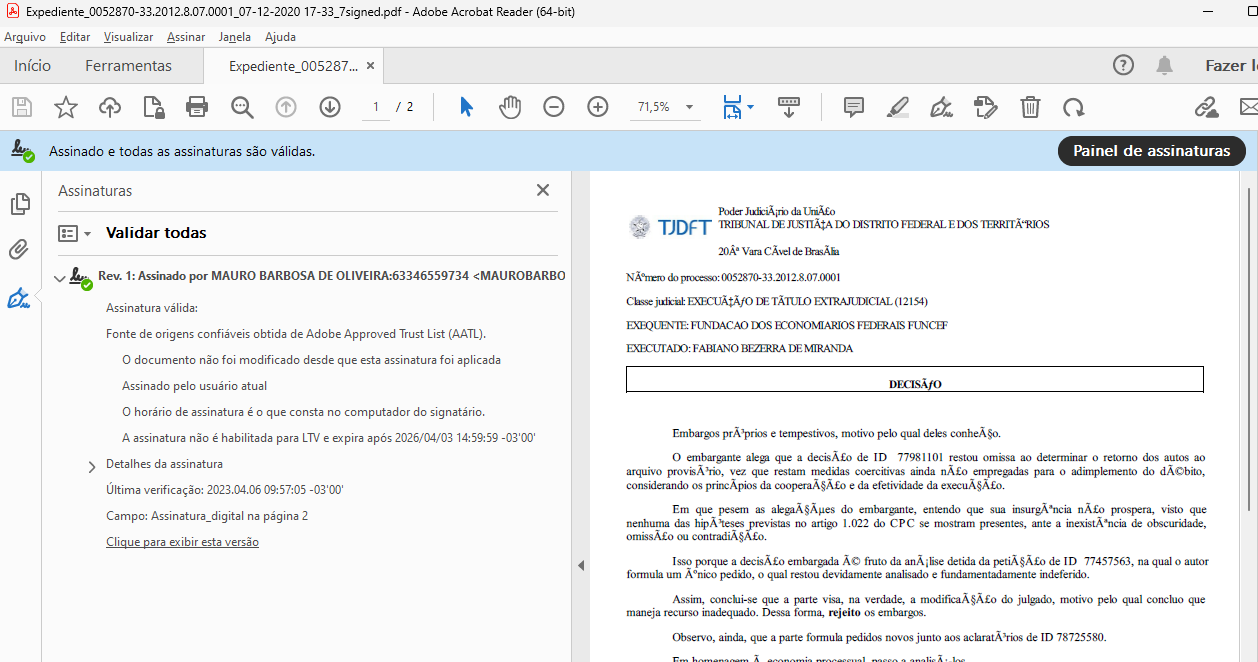Expand Detalhes da assinatura
1258x662 pixels.
tap(92, 466)
